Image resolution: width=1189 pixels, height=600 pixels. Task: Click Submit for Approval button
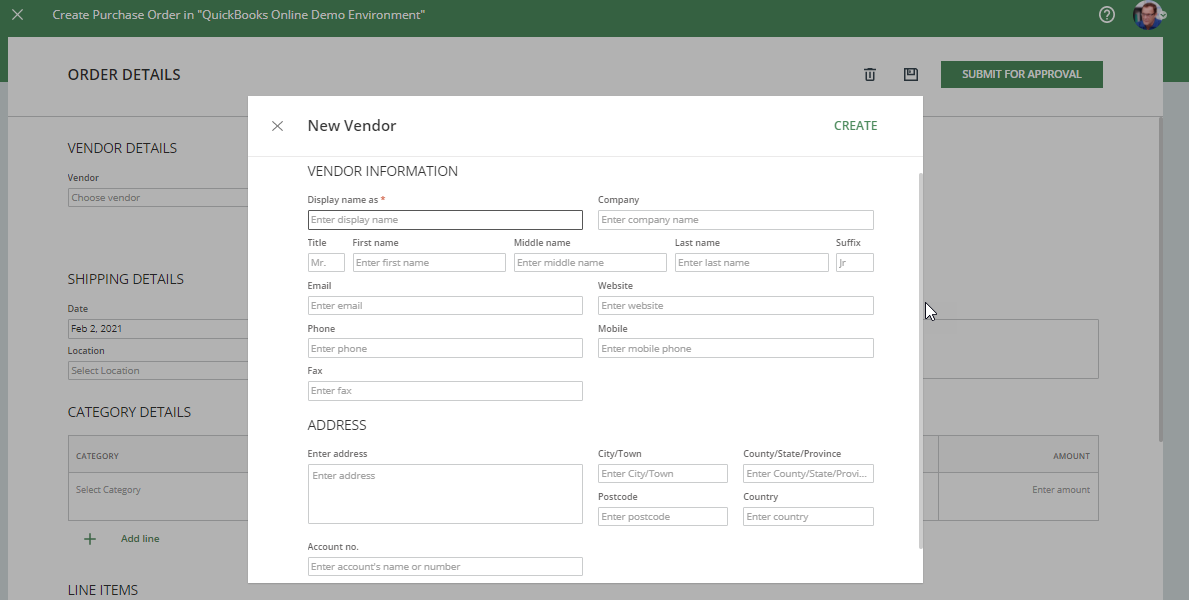point(1021,74)
